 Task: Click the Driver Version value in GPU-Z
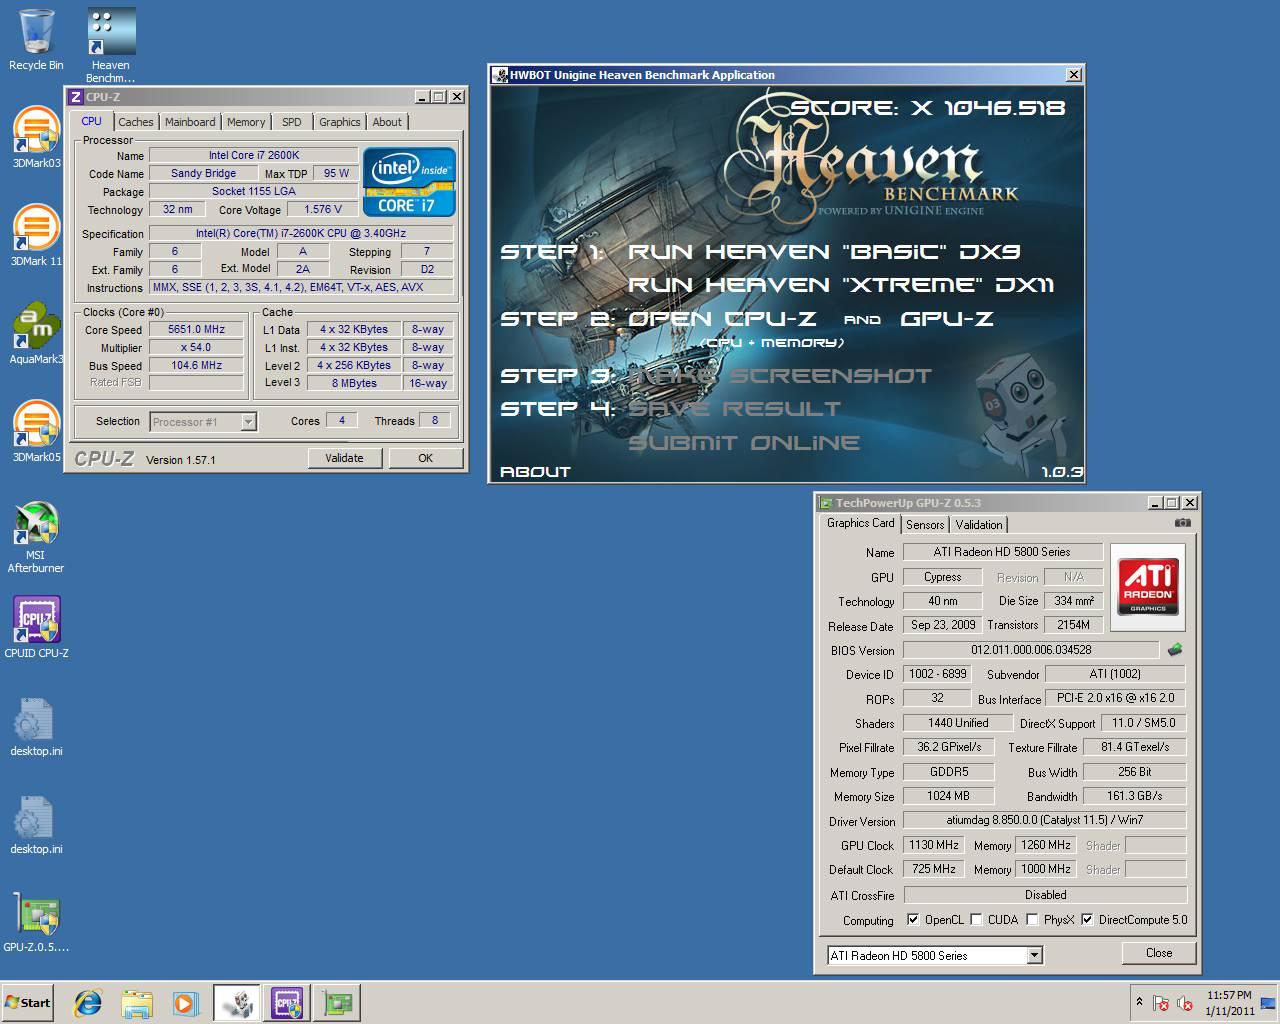click(1045, 820)
